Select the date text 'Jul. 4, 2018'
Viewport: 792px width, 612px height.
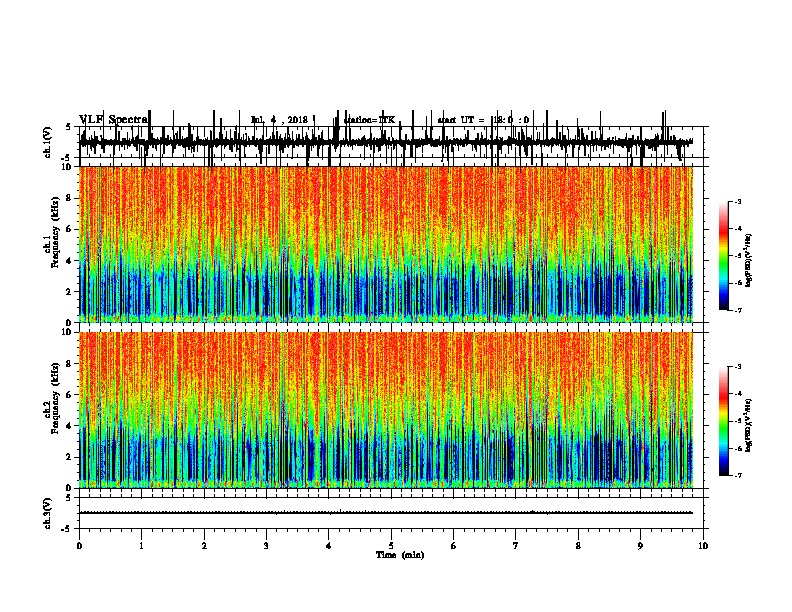(x=279, y=120)
